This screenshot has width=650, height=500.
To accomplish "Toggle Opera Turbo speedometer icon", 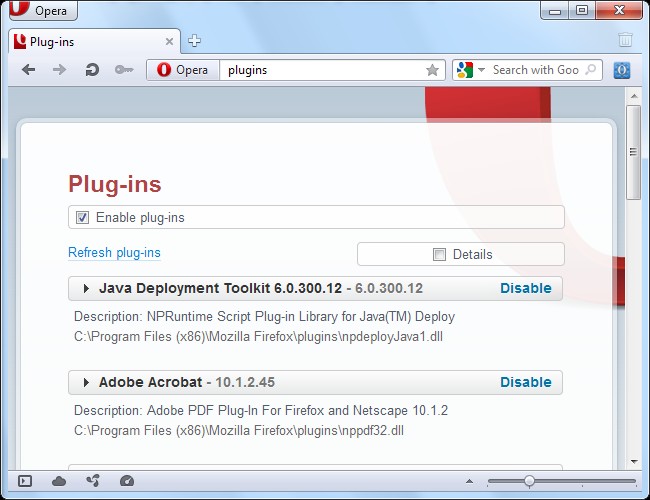I will [x=127, y=481].
